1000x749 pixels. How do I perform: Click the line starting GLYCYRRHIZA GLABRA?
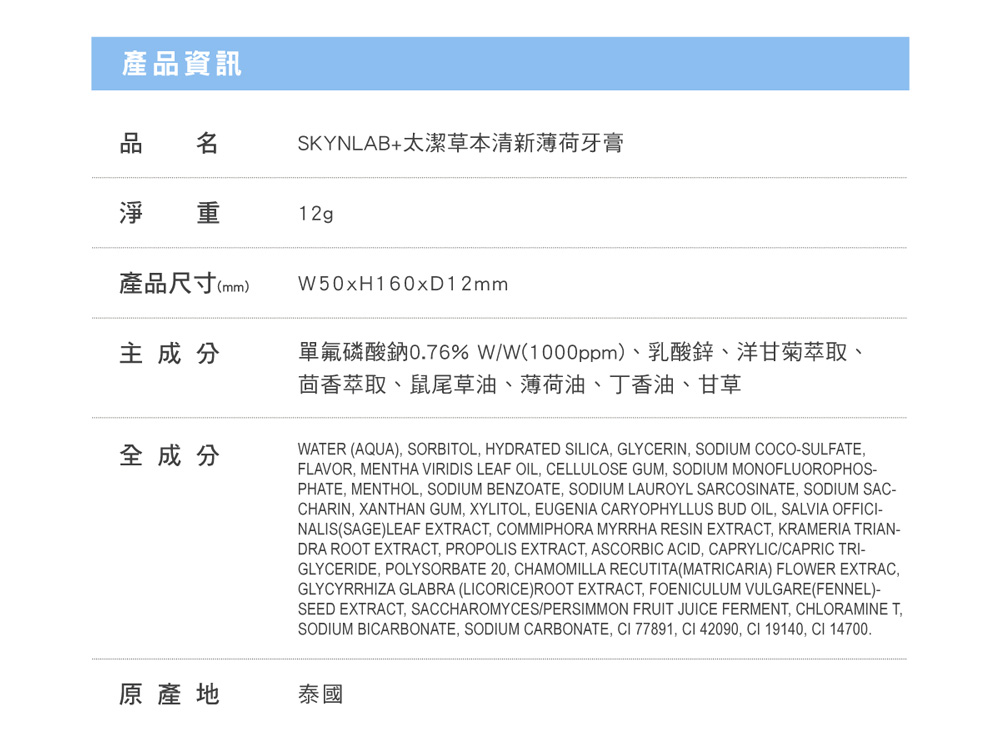pos(589,589)
